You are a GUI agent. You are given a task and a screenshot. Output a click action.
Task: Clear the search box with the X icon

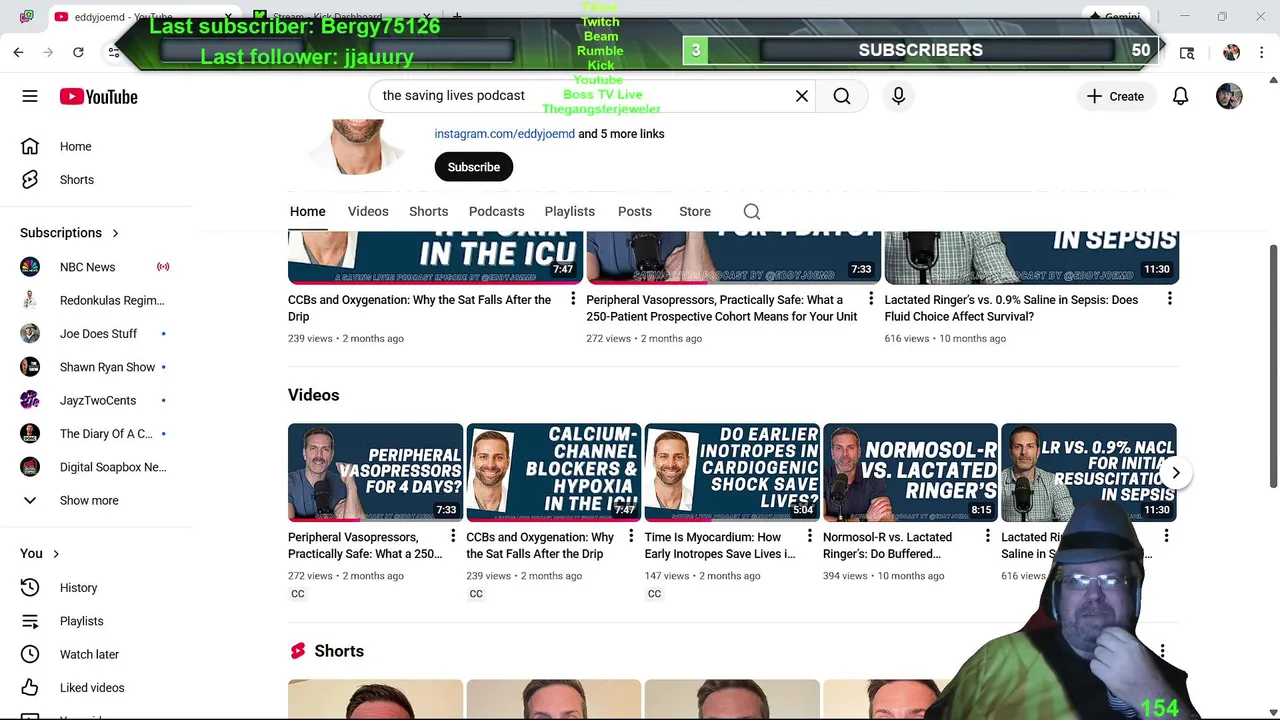pos(802,96)
